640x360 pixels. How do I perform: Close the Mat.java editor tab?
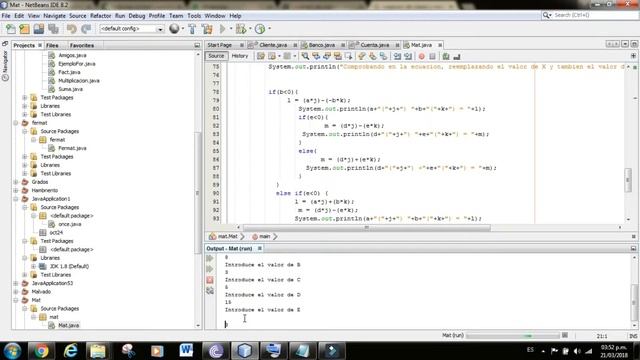click(440, 45)
